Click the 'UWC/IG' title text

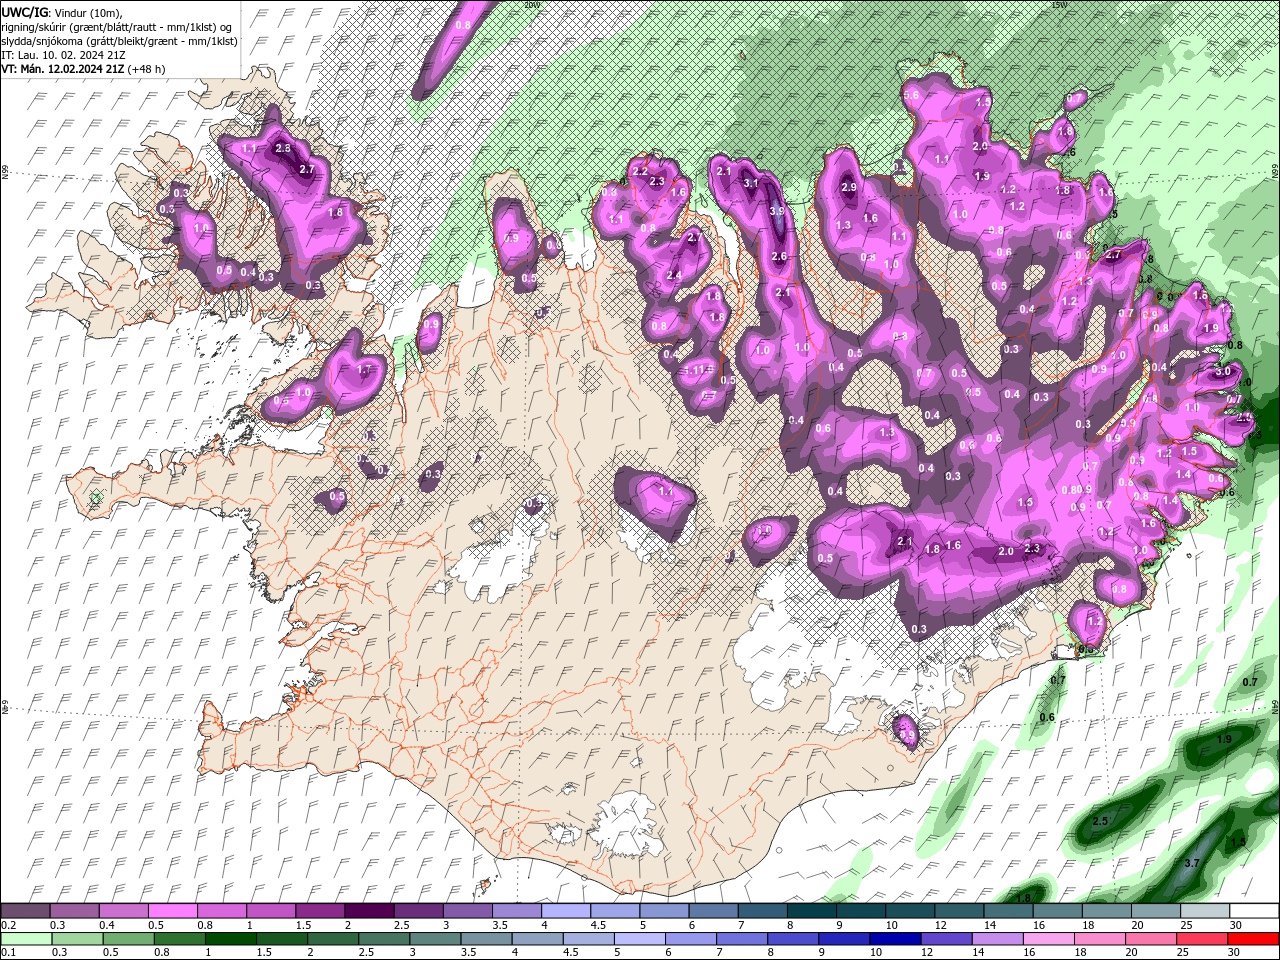[25, 12]
